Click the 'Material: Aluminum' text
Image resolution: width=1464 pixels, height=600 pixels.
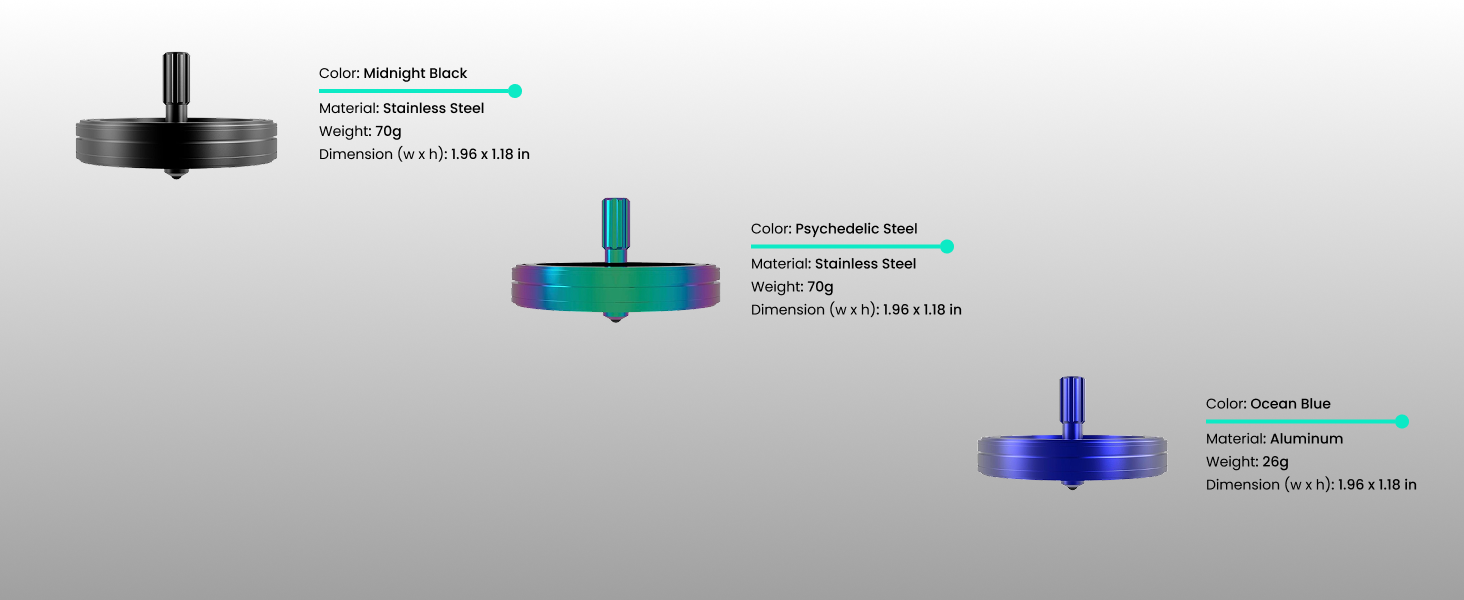(x=1274, y=439)
